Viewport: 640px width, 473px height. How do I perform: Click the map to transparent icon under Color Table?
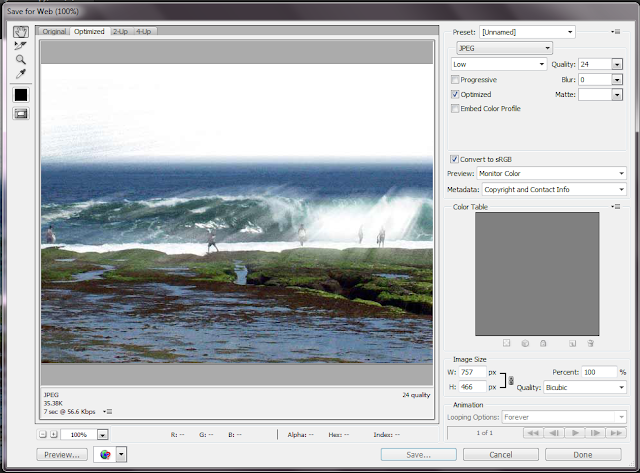coord(507,343)
